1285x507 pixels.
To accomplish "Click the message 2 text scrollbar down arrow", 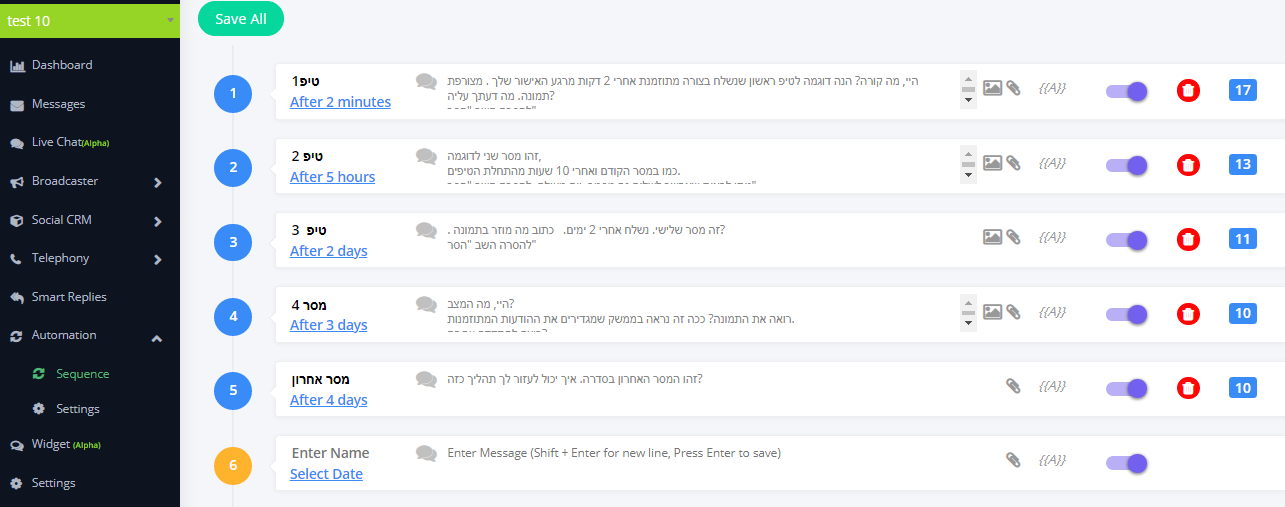I will click(967, 176).
